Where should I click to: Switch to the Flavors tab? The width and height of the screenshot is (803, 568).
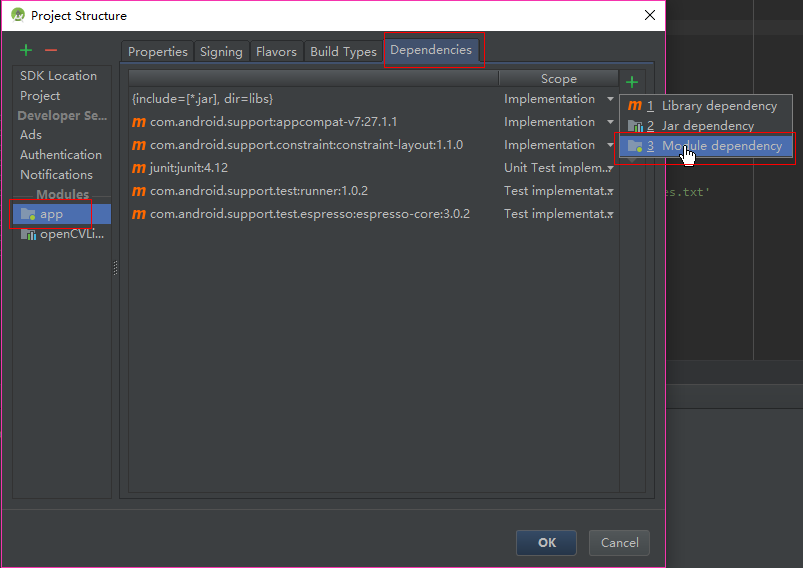tap(277, 52)
